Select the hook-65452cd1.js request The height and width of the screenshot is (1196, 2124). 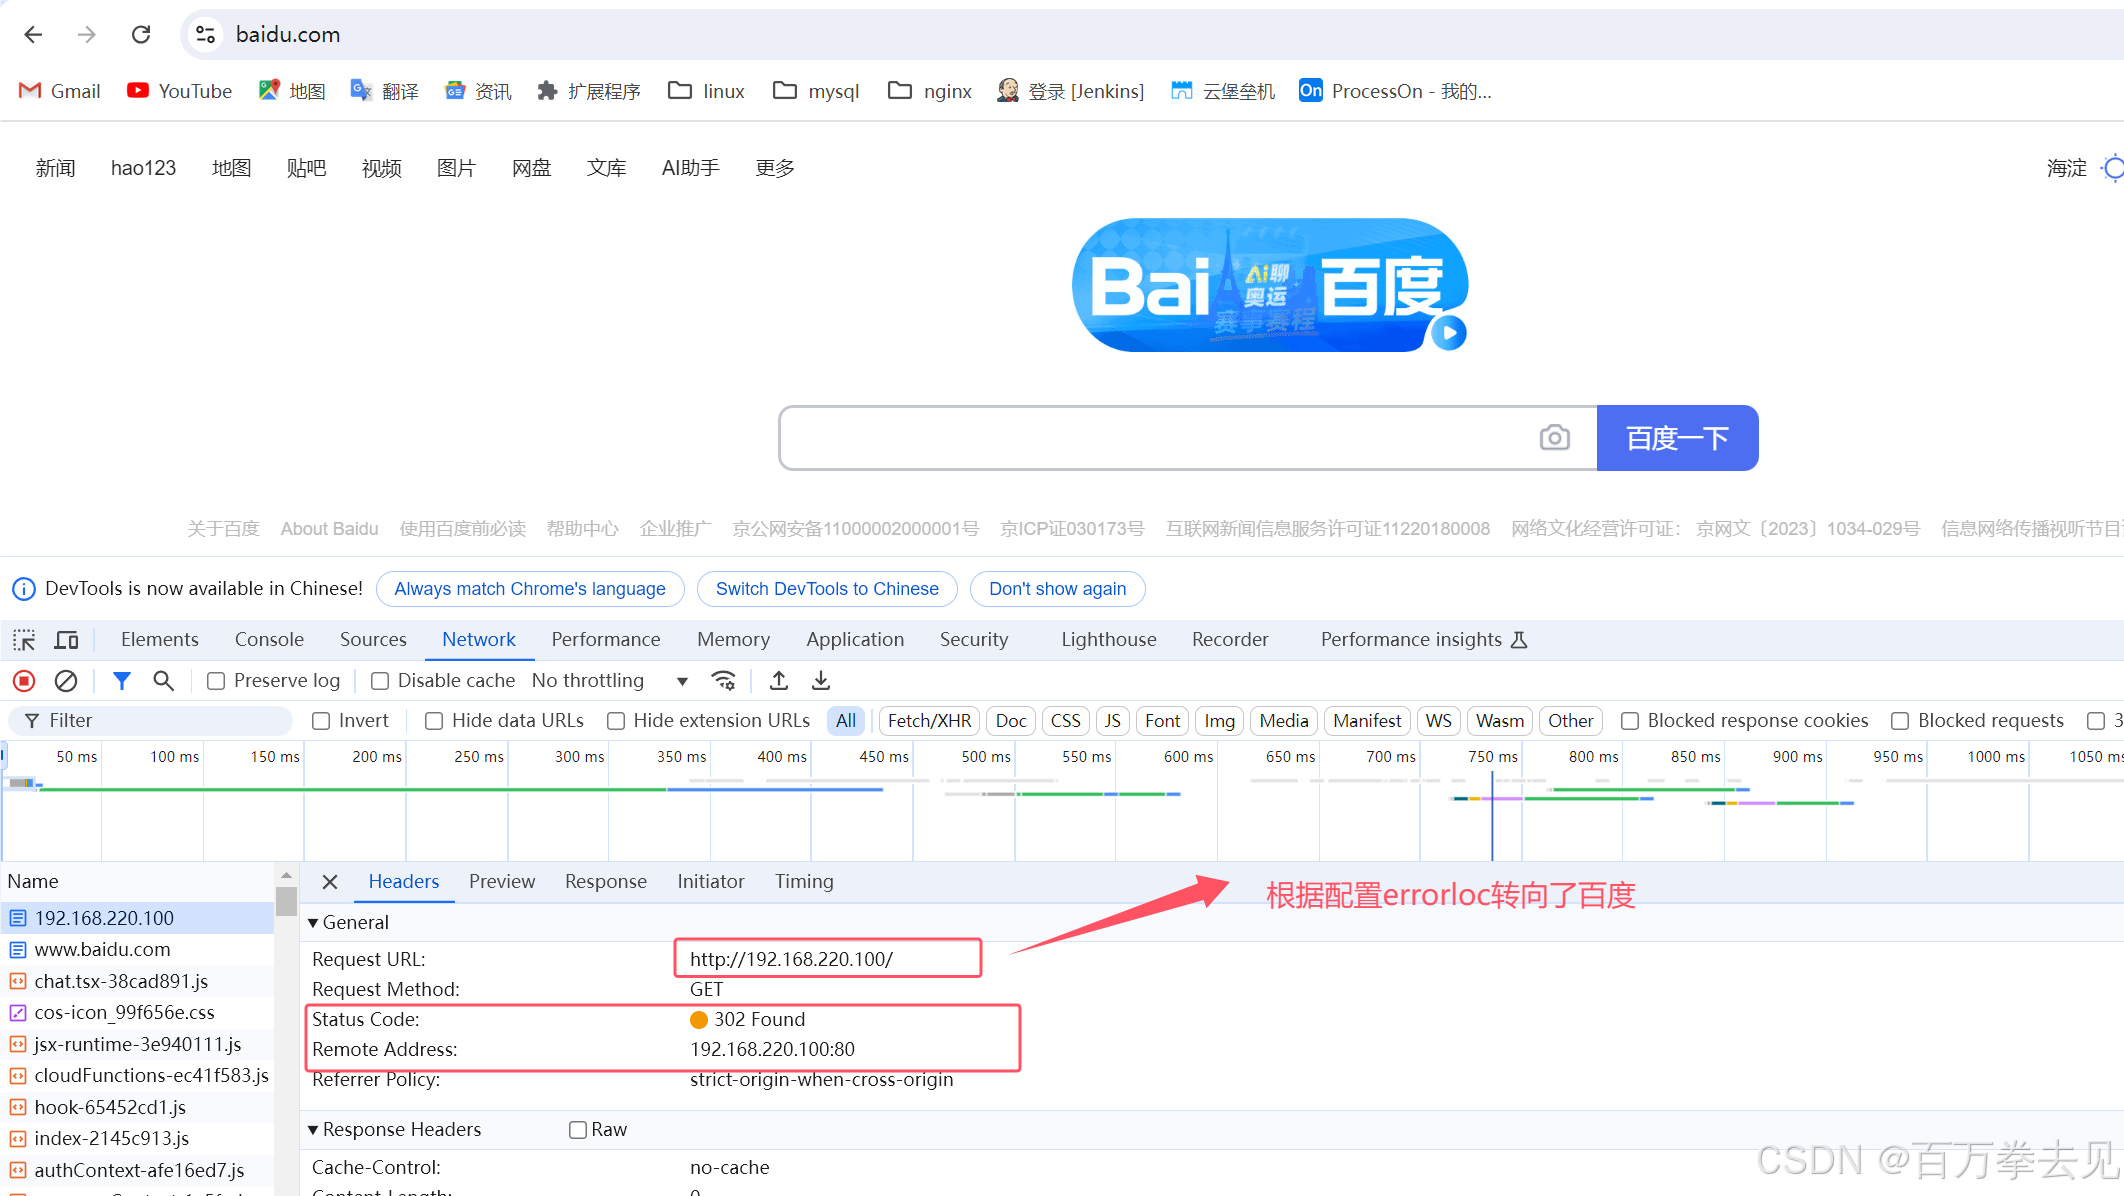[137, 1108]
